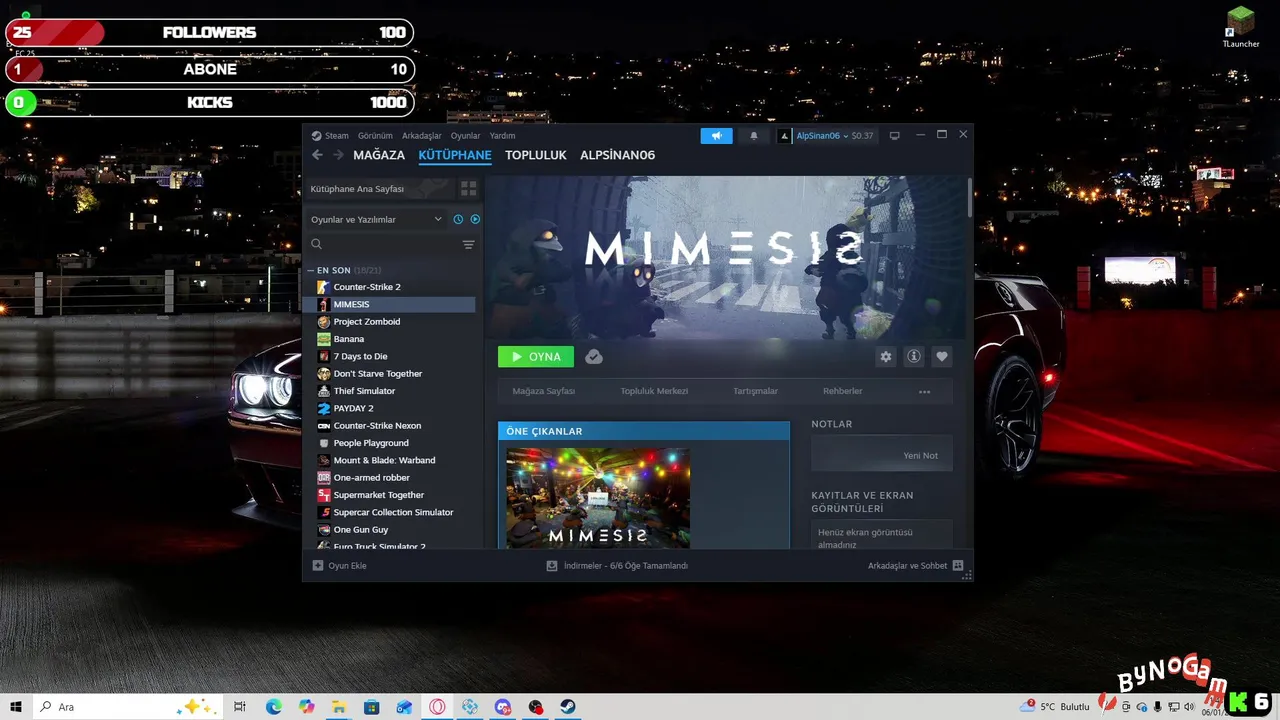Select People Playground

tap(390, 443)
